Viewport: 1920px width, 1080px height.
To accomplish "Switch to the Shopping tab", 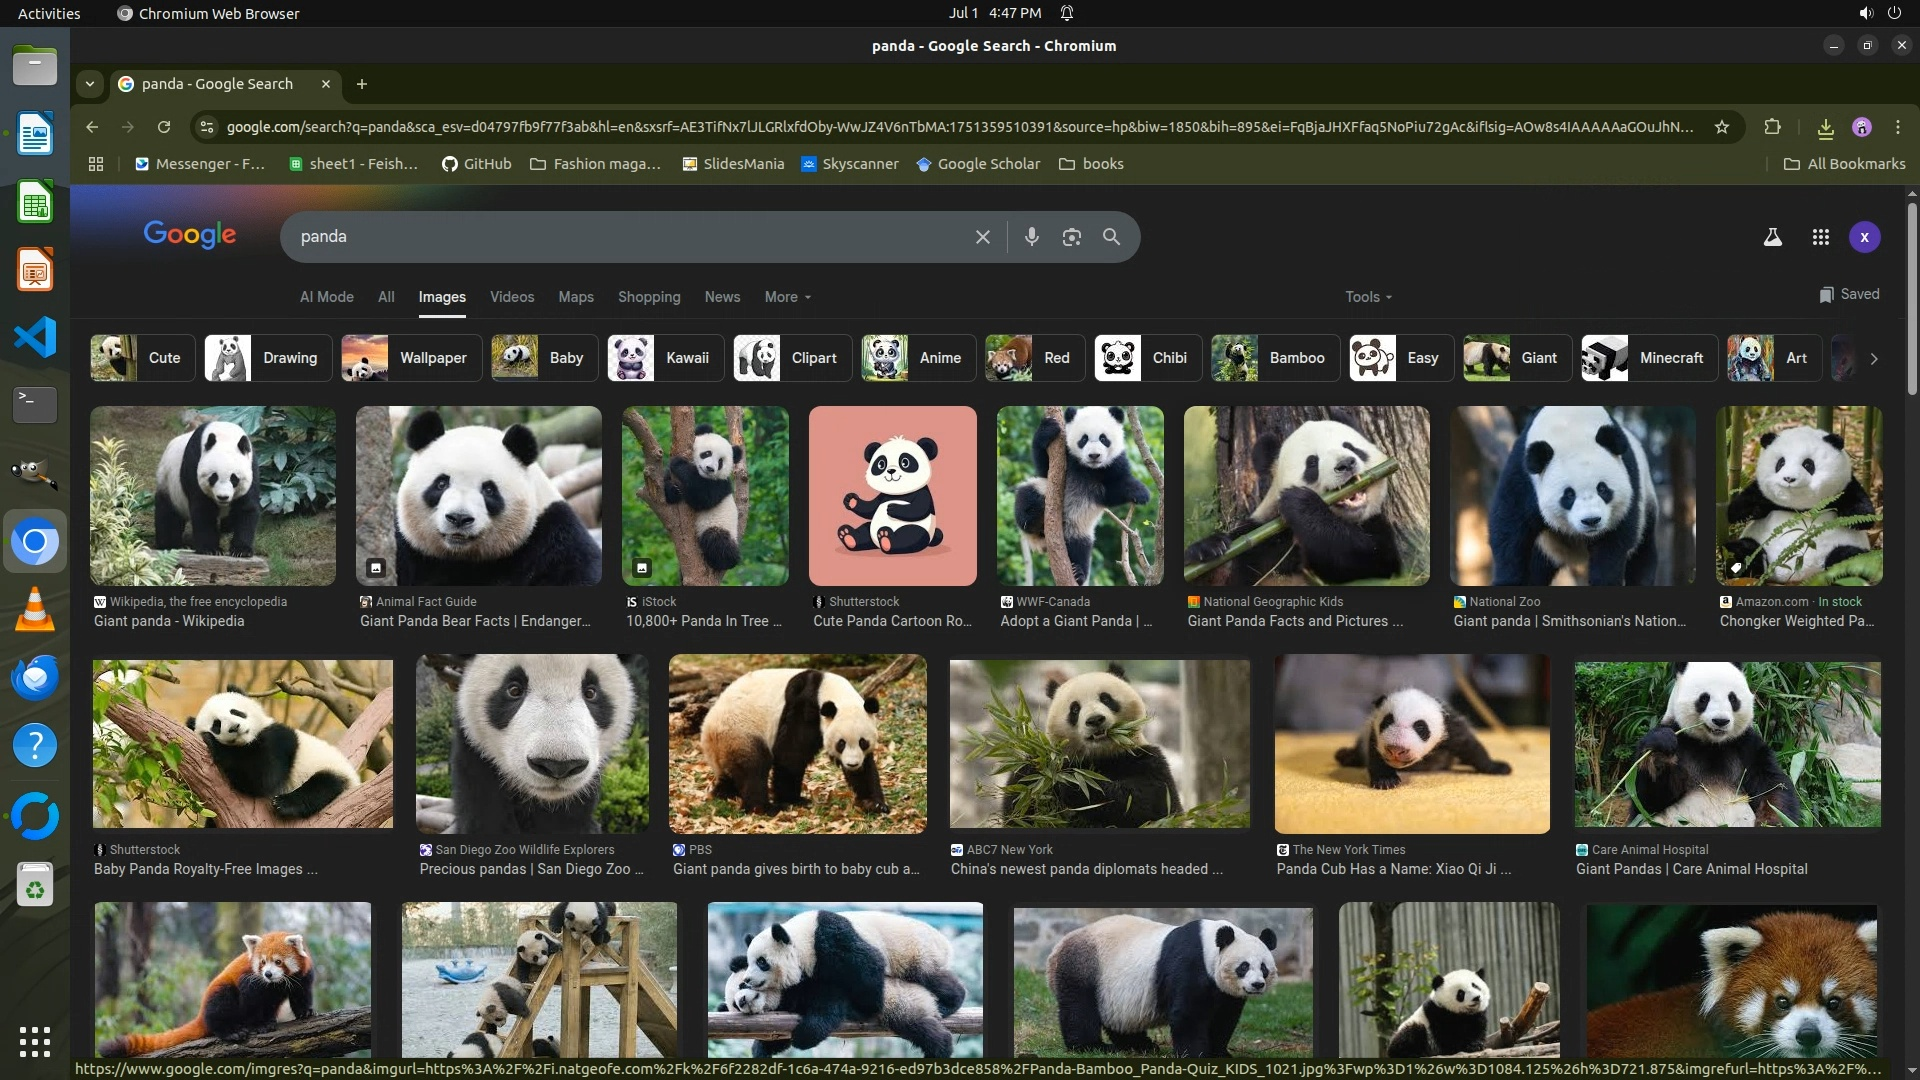I will click(x=648, y=297).
